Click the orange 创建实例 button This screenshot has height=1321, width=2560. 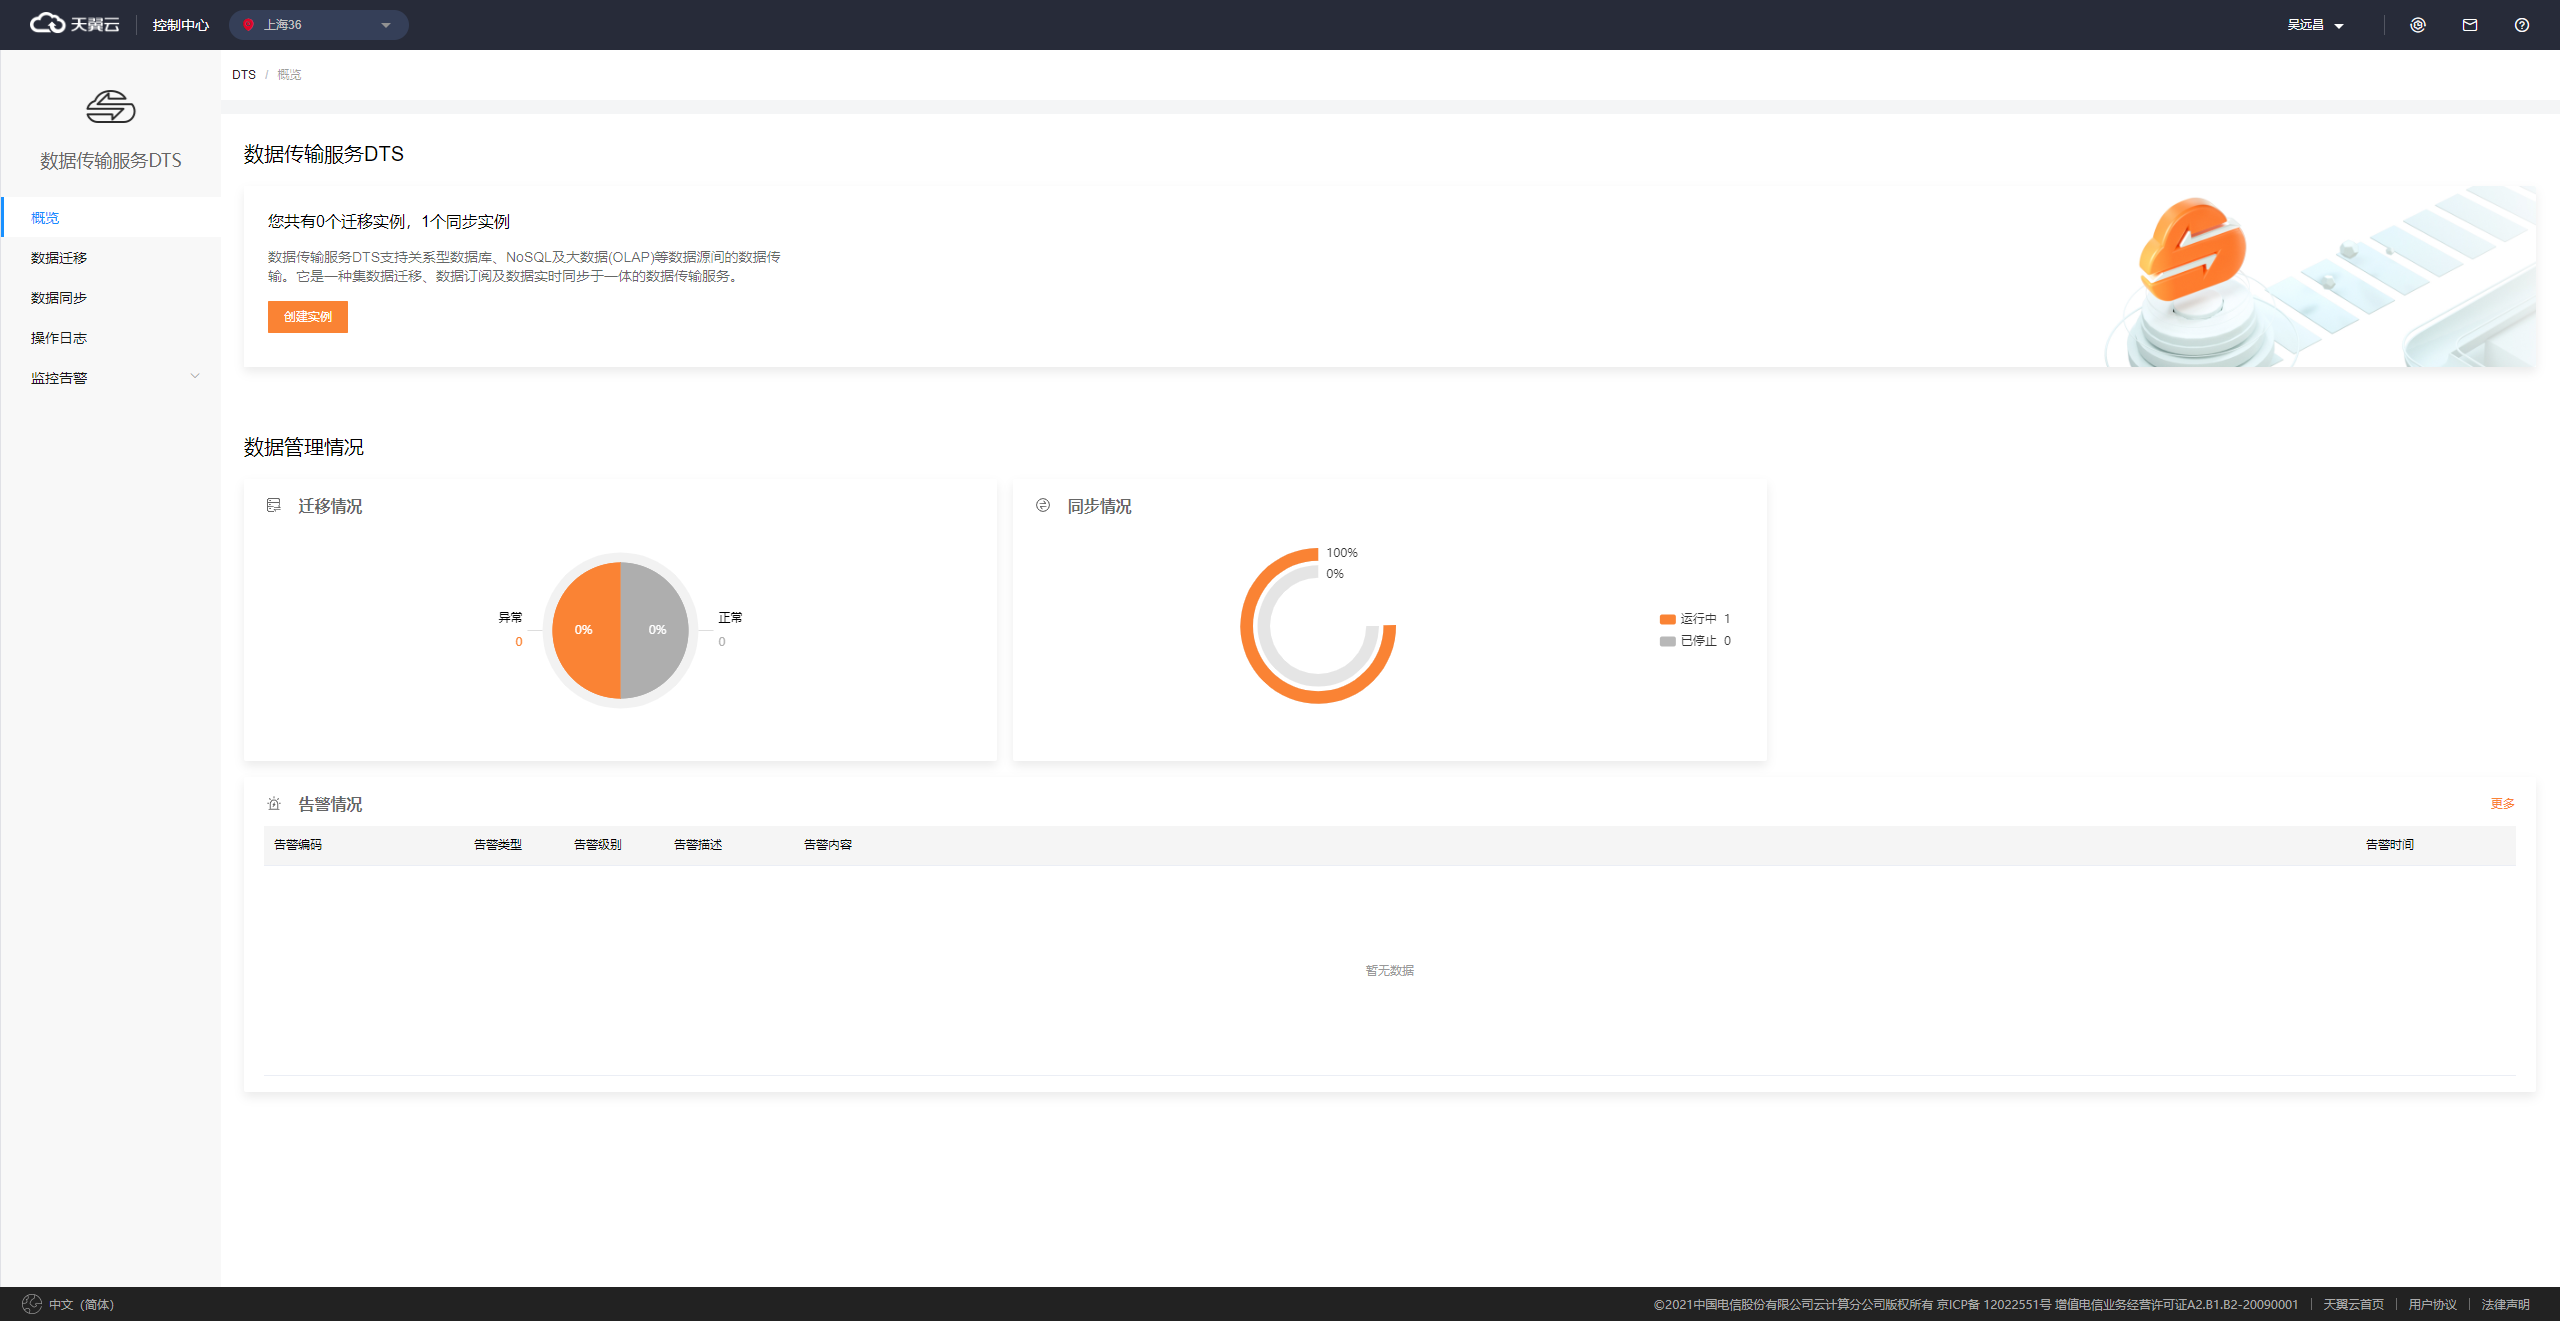(307, 317)
